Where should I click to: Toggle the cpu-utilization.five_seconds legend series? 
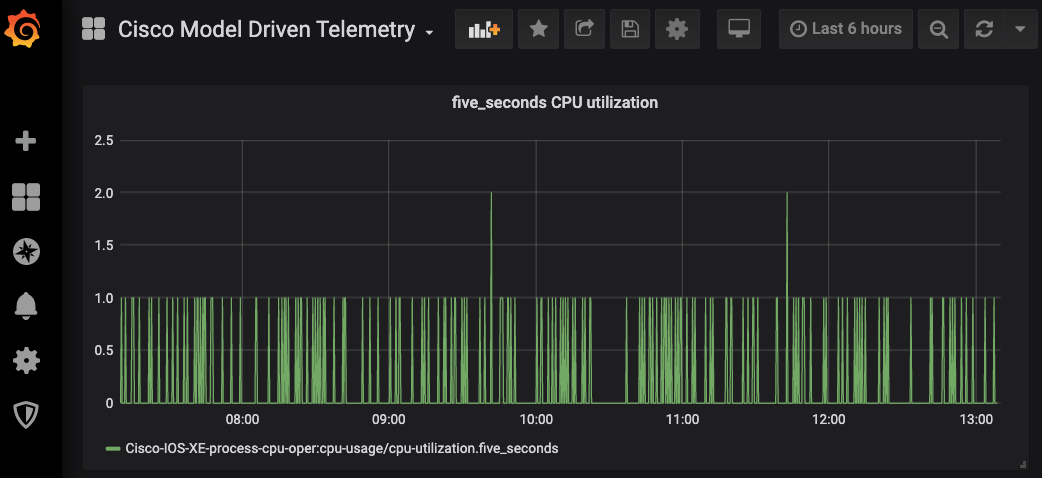coord(341,449)
